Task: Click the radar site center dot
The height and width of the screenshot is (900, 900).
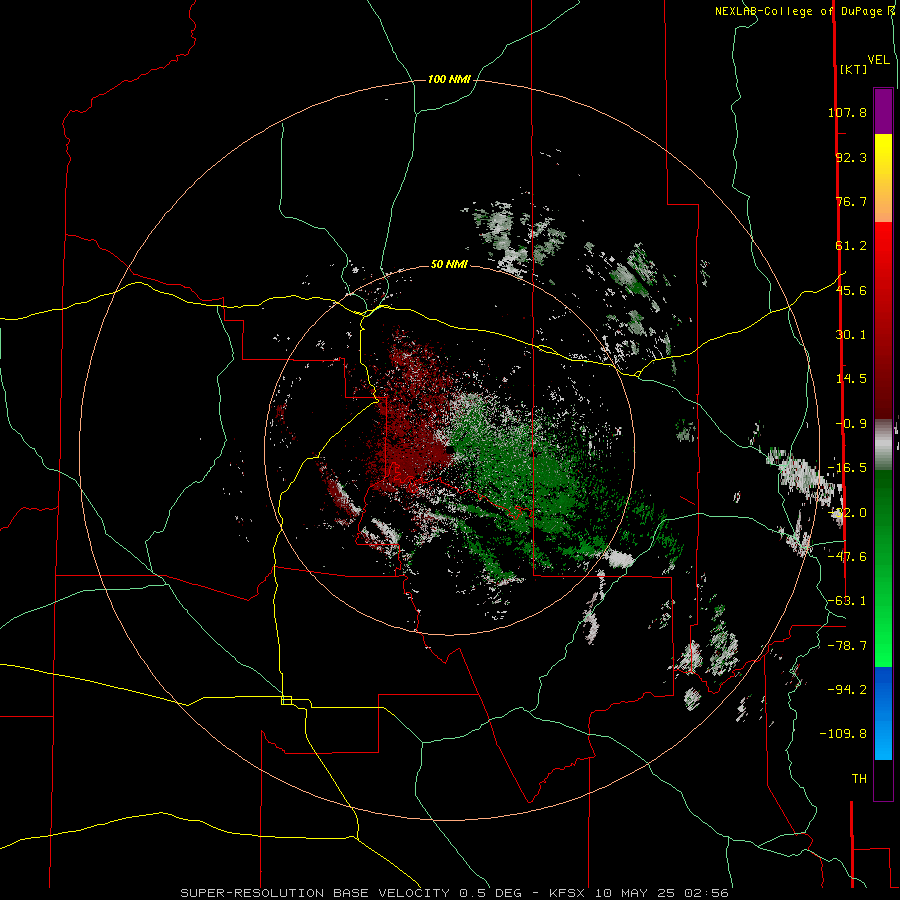Action: click(x=450, y=450)
